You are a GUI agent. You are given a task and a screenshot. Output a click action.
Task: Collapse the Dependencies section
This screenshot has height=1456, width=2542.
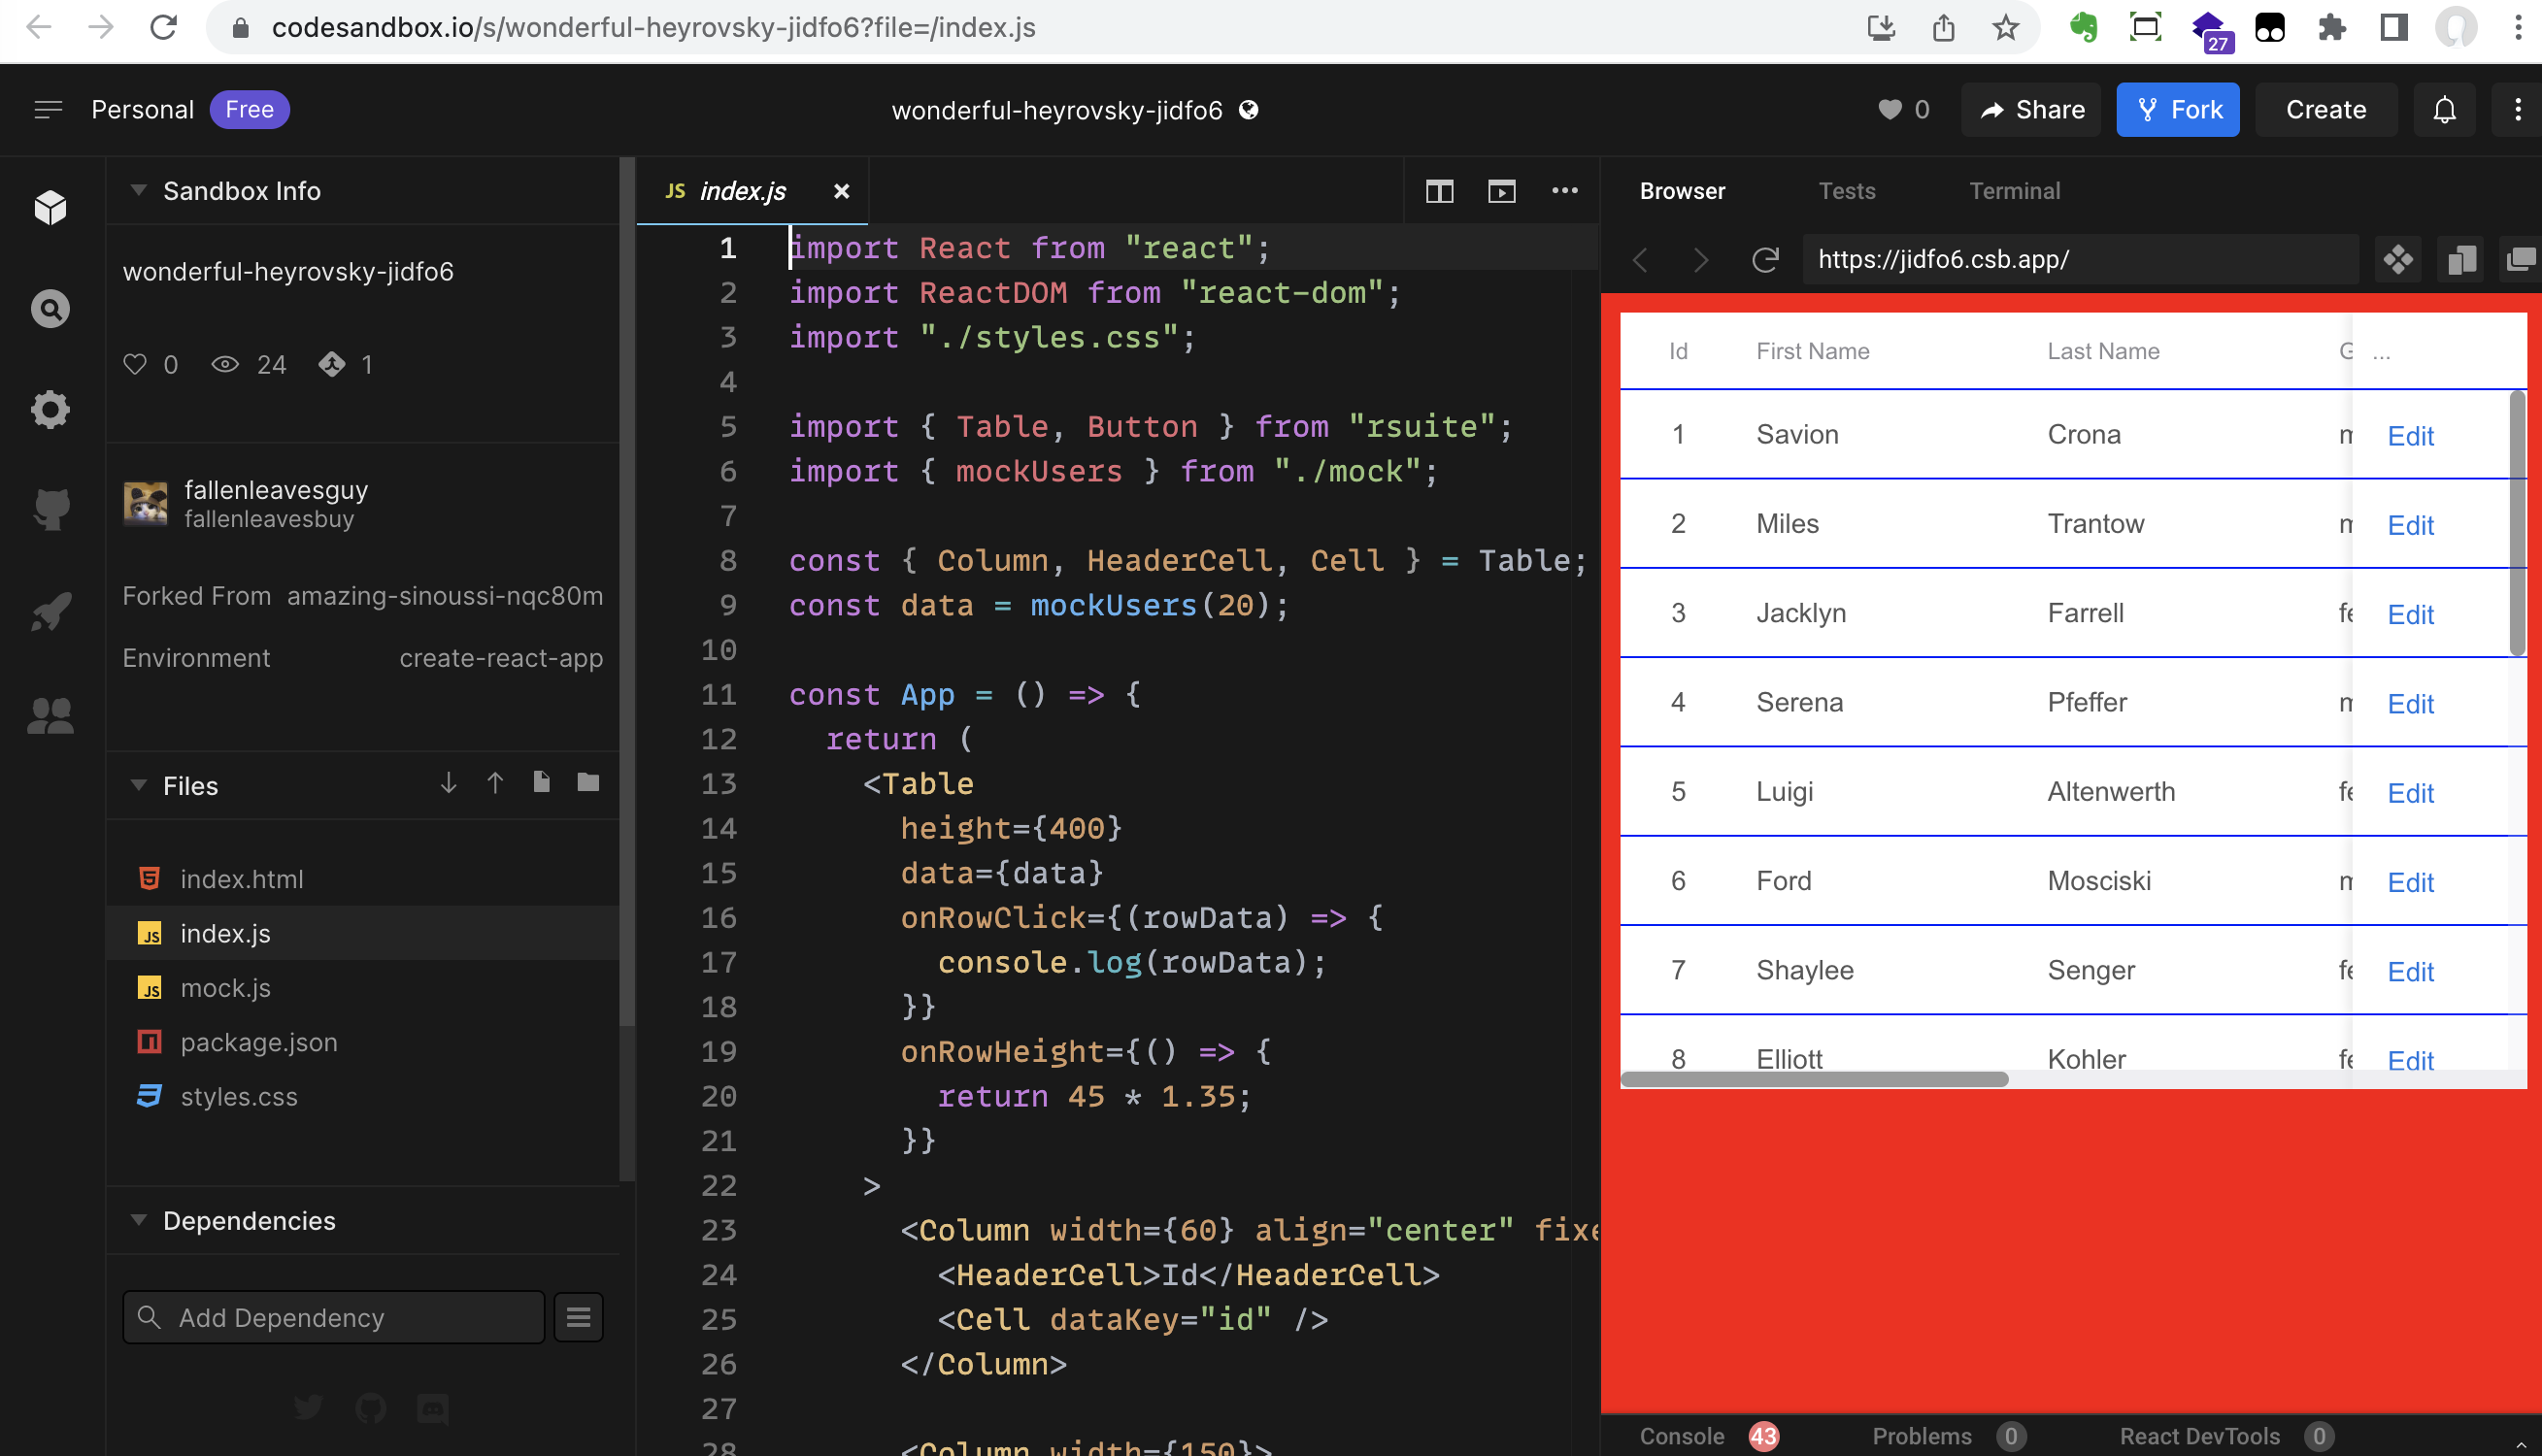[x=139, y=1220]
